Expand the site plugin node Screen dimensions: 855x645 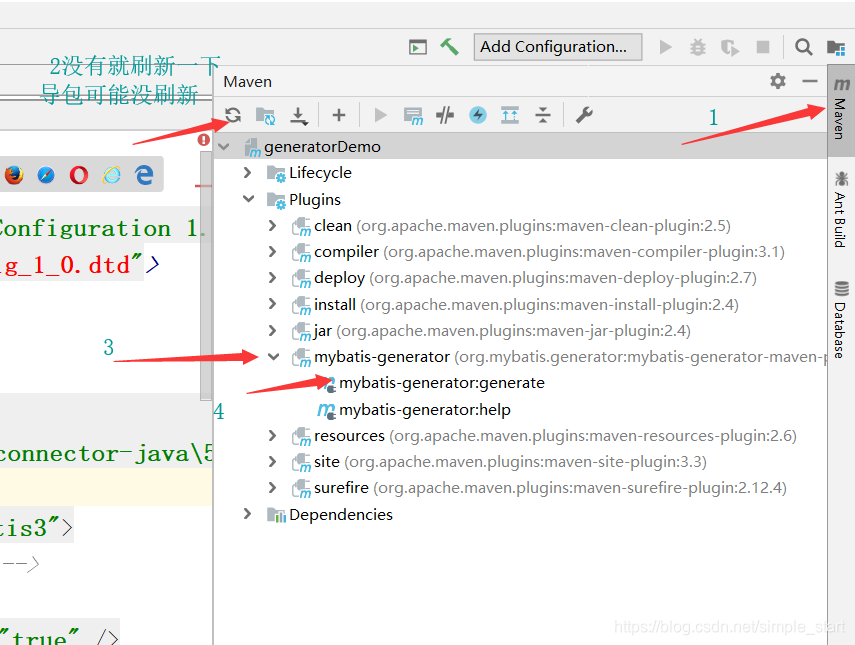coord(273,462)
